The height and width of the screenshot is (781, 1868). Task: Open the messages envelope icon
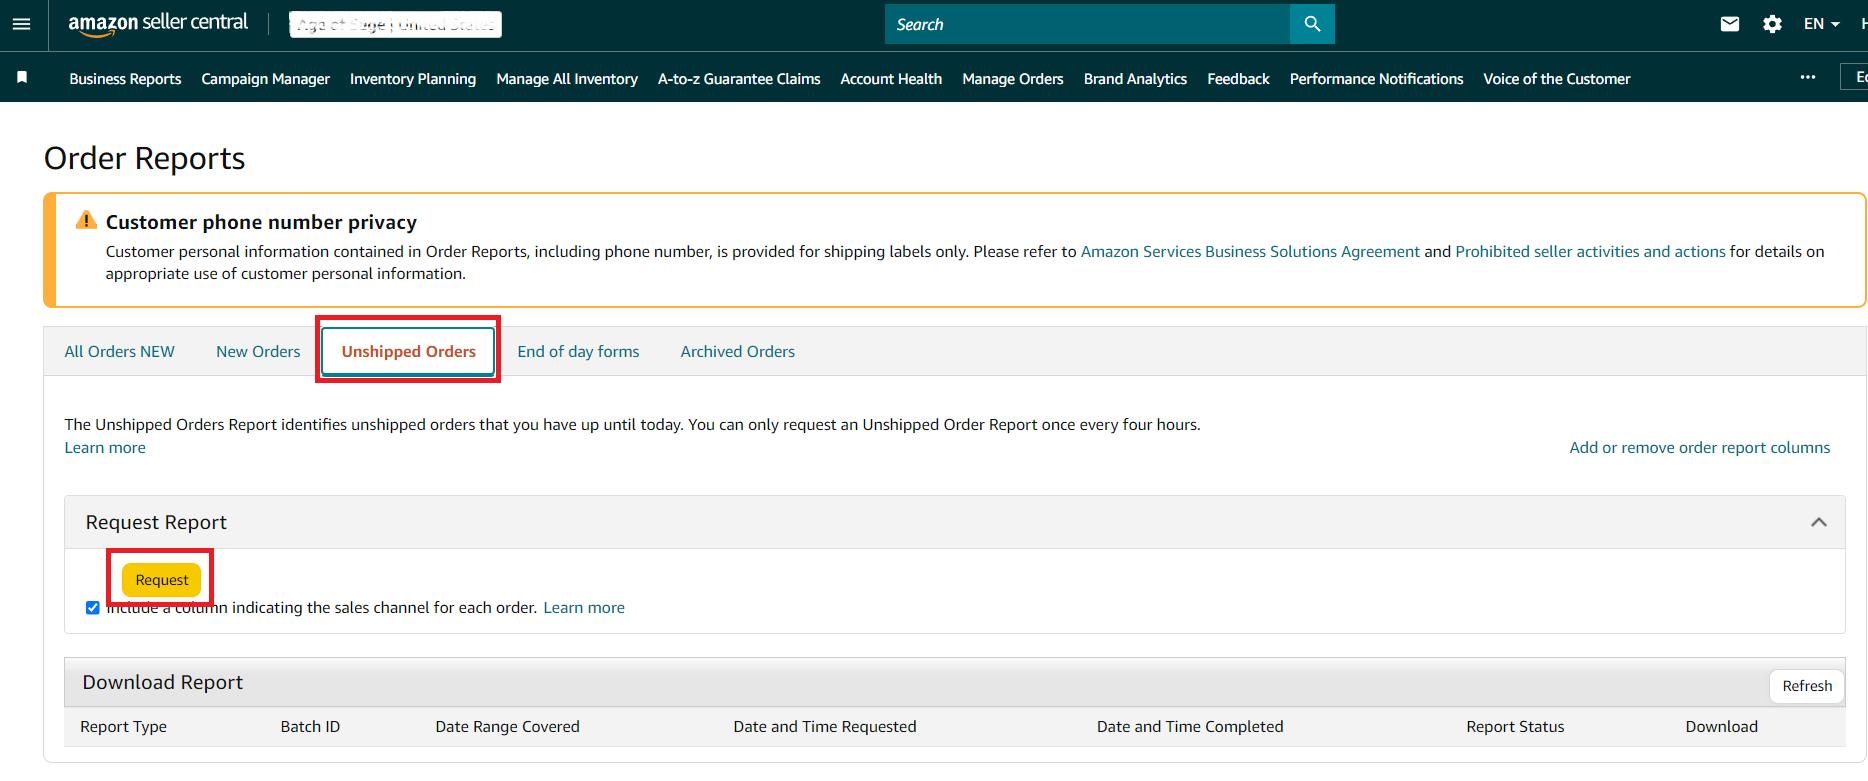coord(1730,24)
